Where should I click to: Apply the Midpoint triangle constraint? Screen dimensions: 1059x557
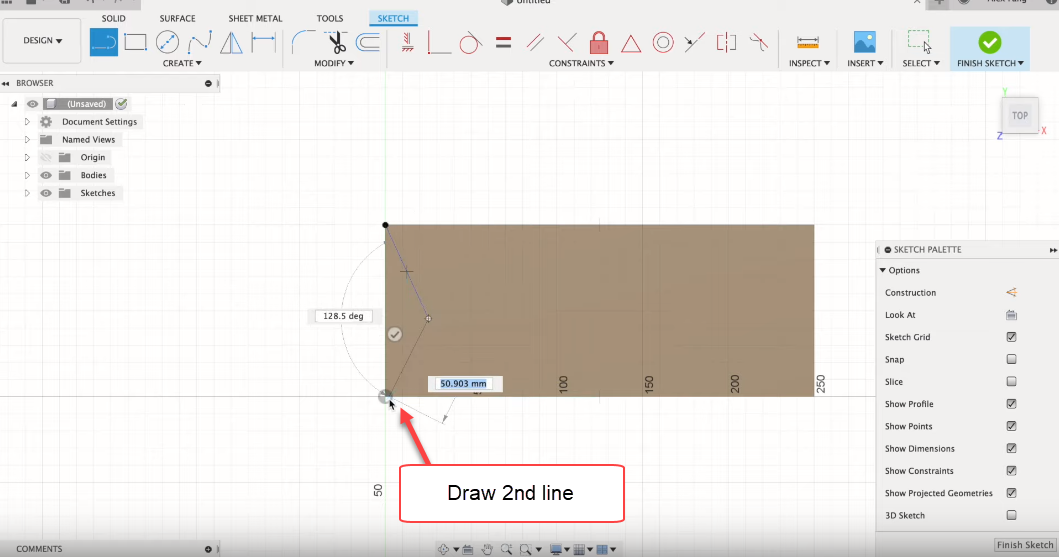point(631,44)
